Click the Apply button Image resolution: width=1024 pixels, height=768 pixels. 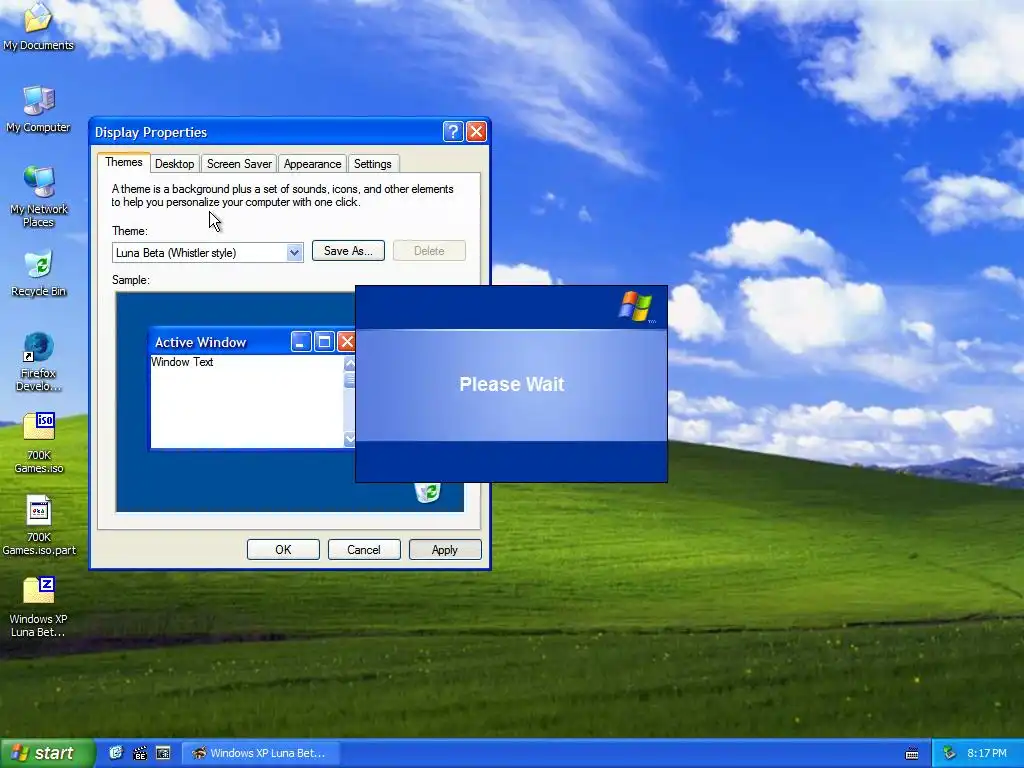click(445, 550)
